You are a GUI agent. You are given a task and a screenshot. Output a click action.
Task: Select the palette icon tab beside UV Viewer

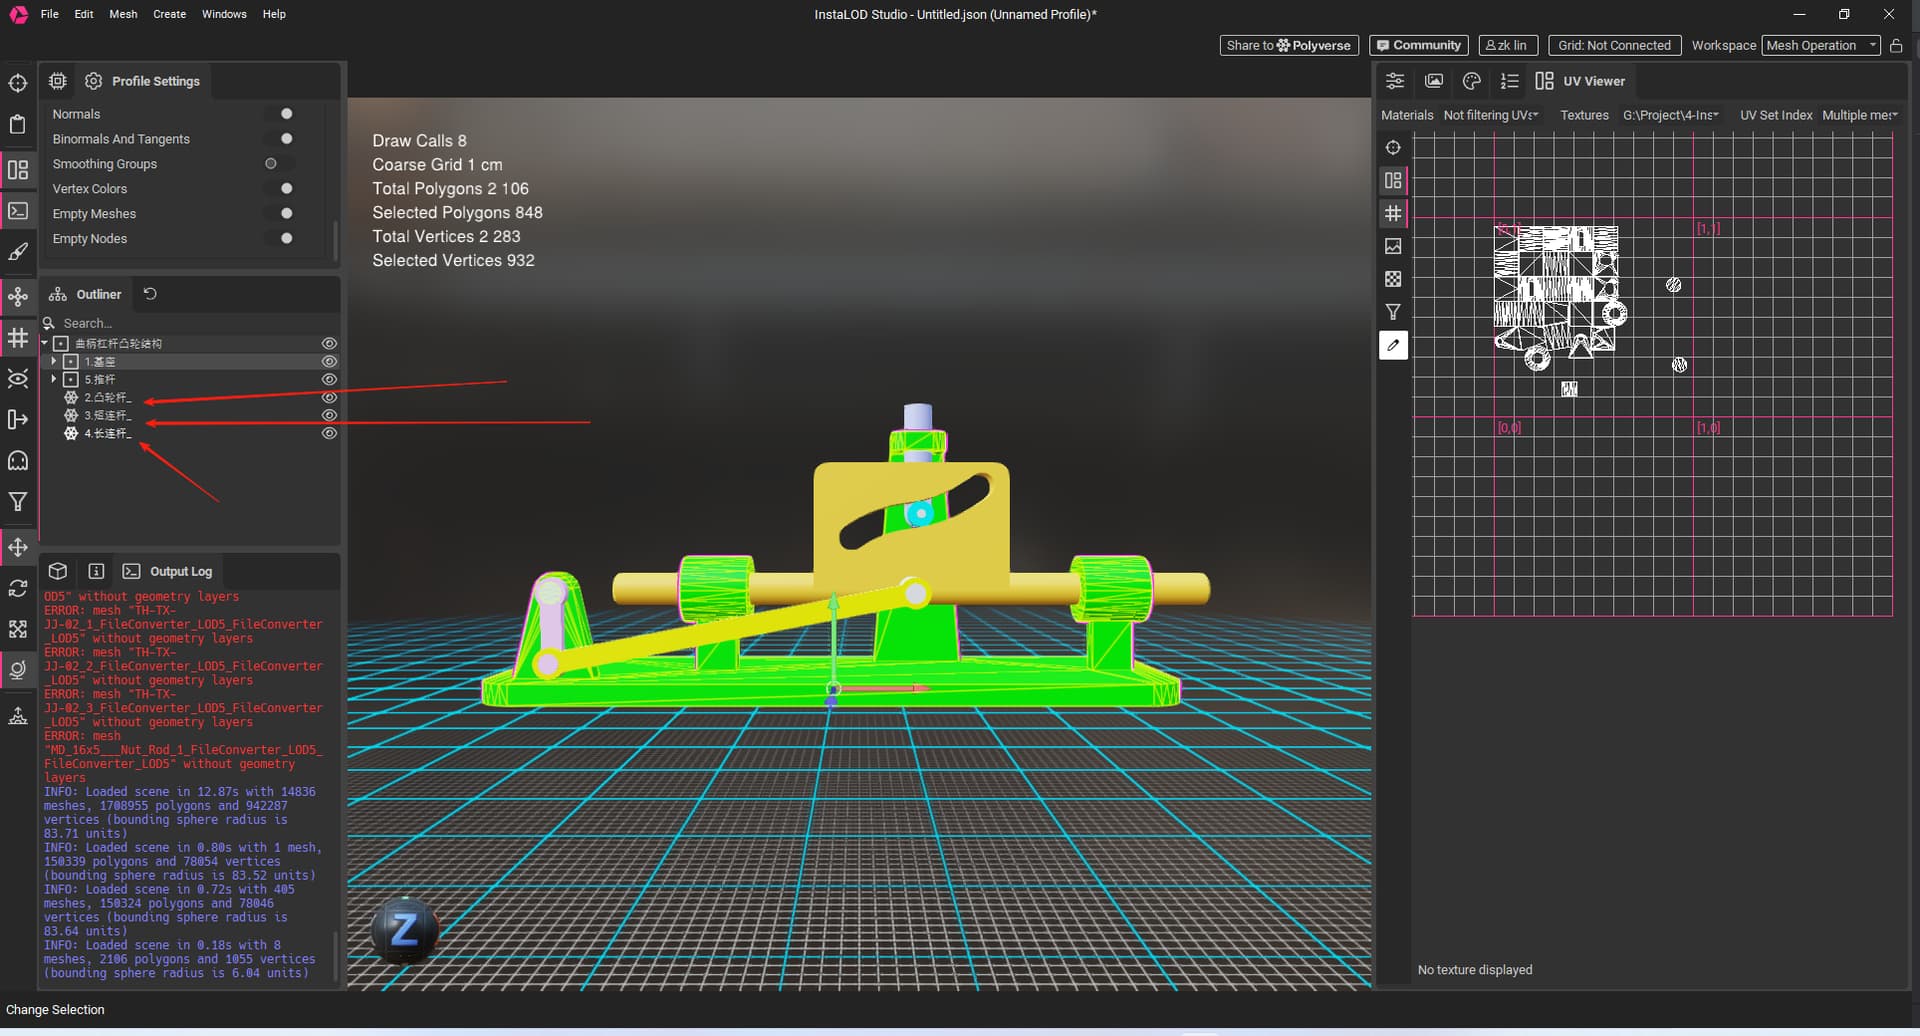pyautogui.click(x=1471, y=81)
